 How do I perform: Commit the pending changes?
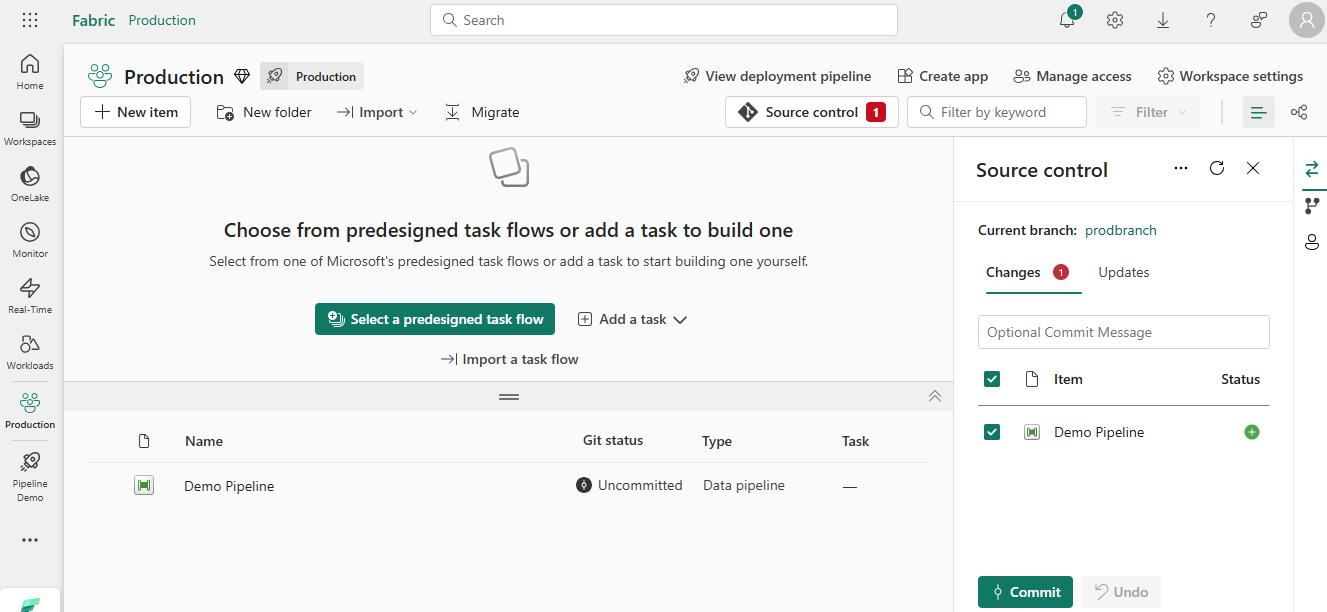pos(1025,591)
